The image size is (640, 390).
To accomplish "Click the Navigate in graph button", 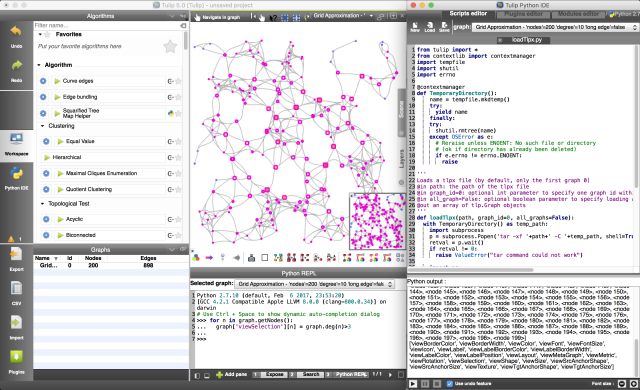I will [218, 17].
